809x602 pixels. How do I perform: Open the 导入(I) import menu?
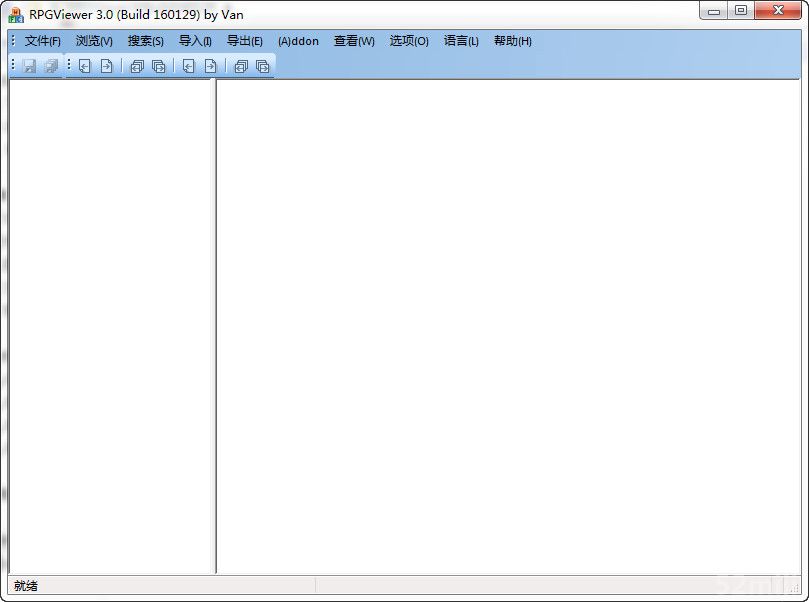tap(195, 41)
